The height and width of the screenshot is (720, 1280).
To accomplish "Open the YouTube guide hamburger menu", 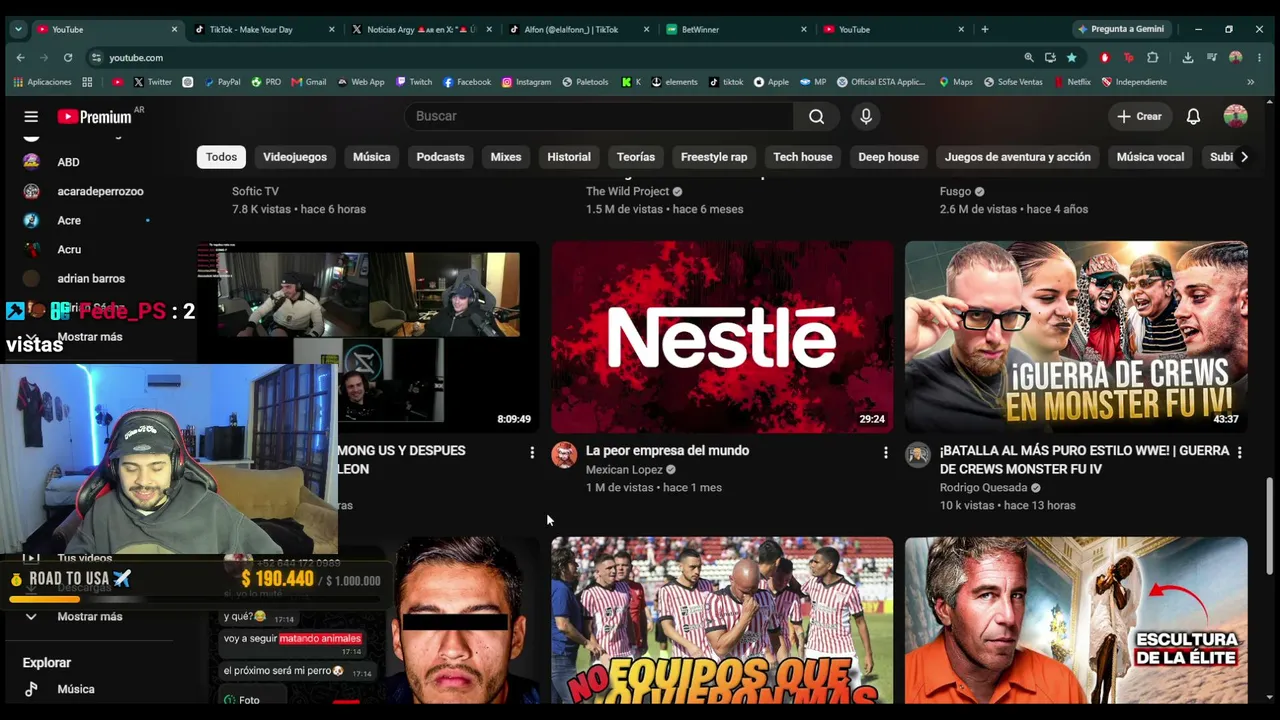I will tap(31, 117).
